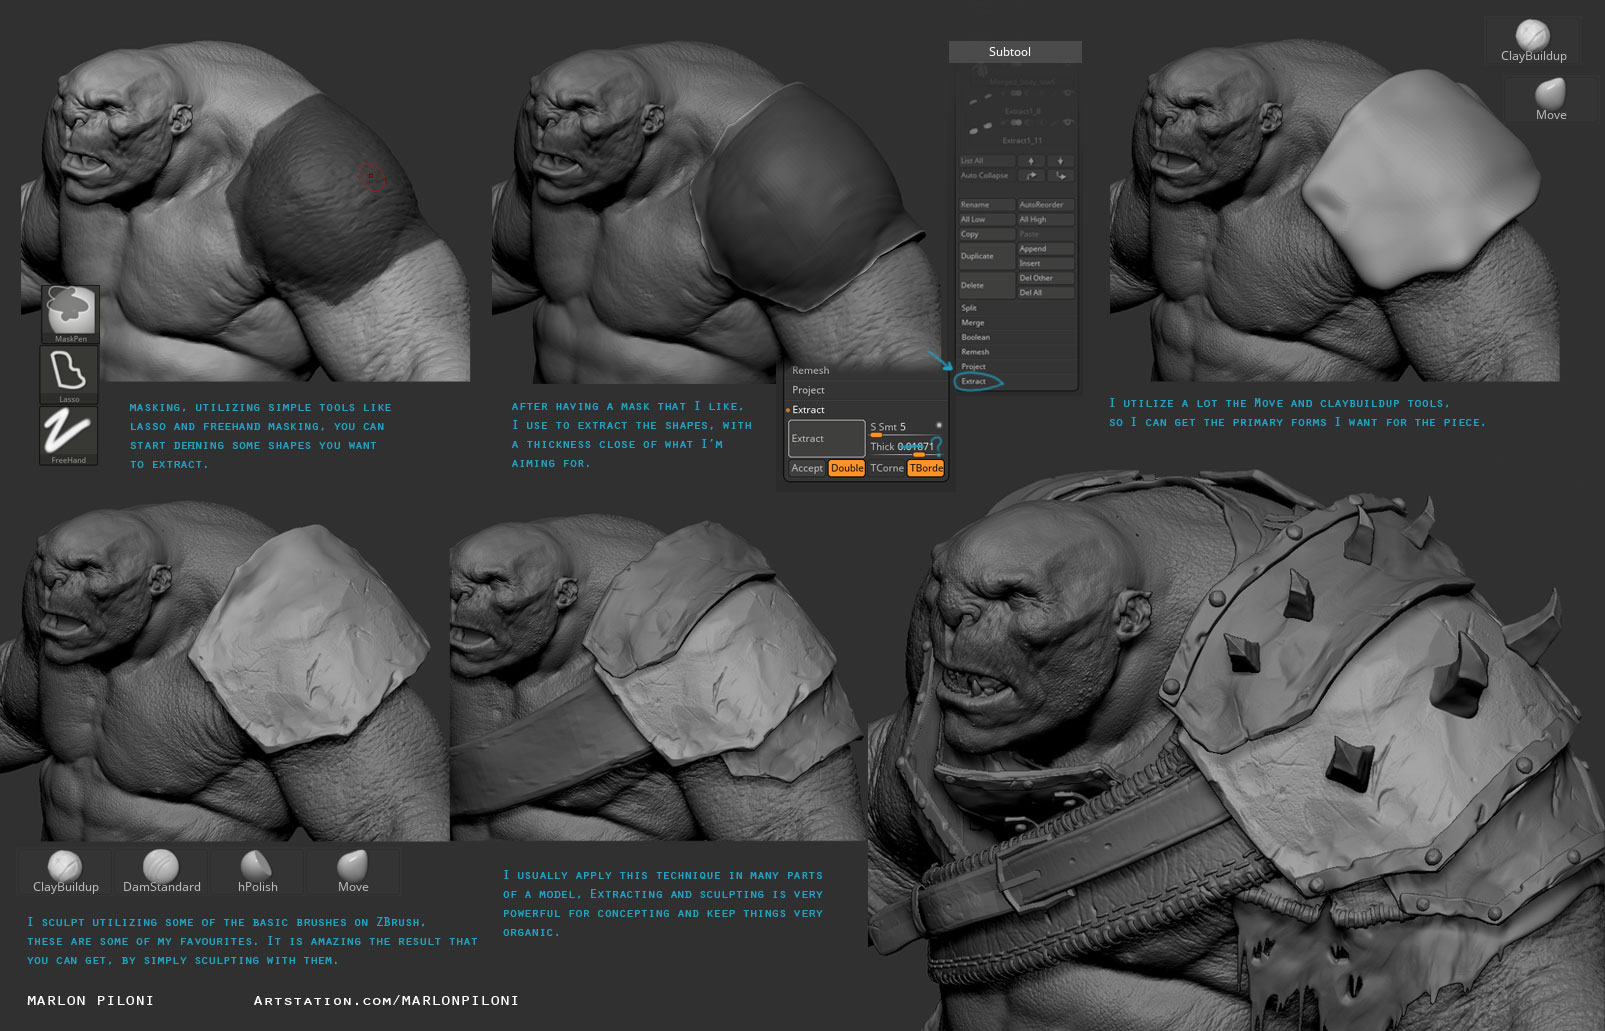Viewport: 1605px width, 1031px height.
Task: Expand the Merge section in Subtool
Action: point(1017,323)
